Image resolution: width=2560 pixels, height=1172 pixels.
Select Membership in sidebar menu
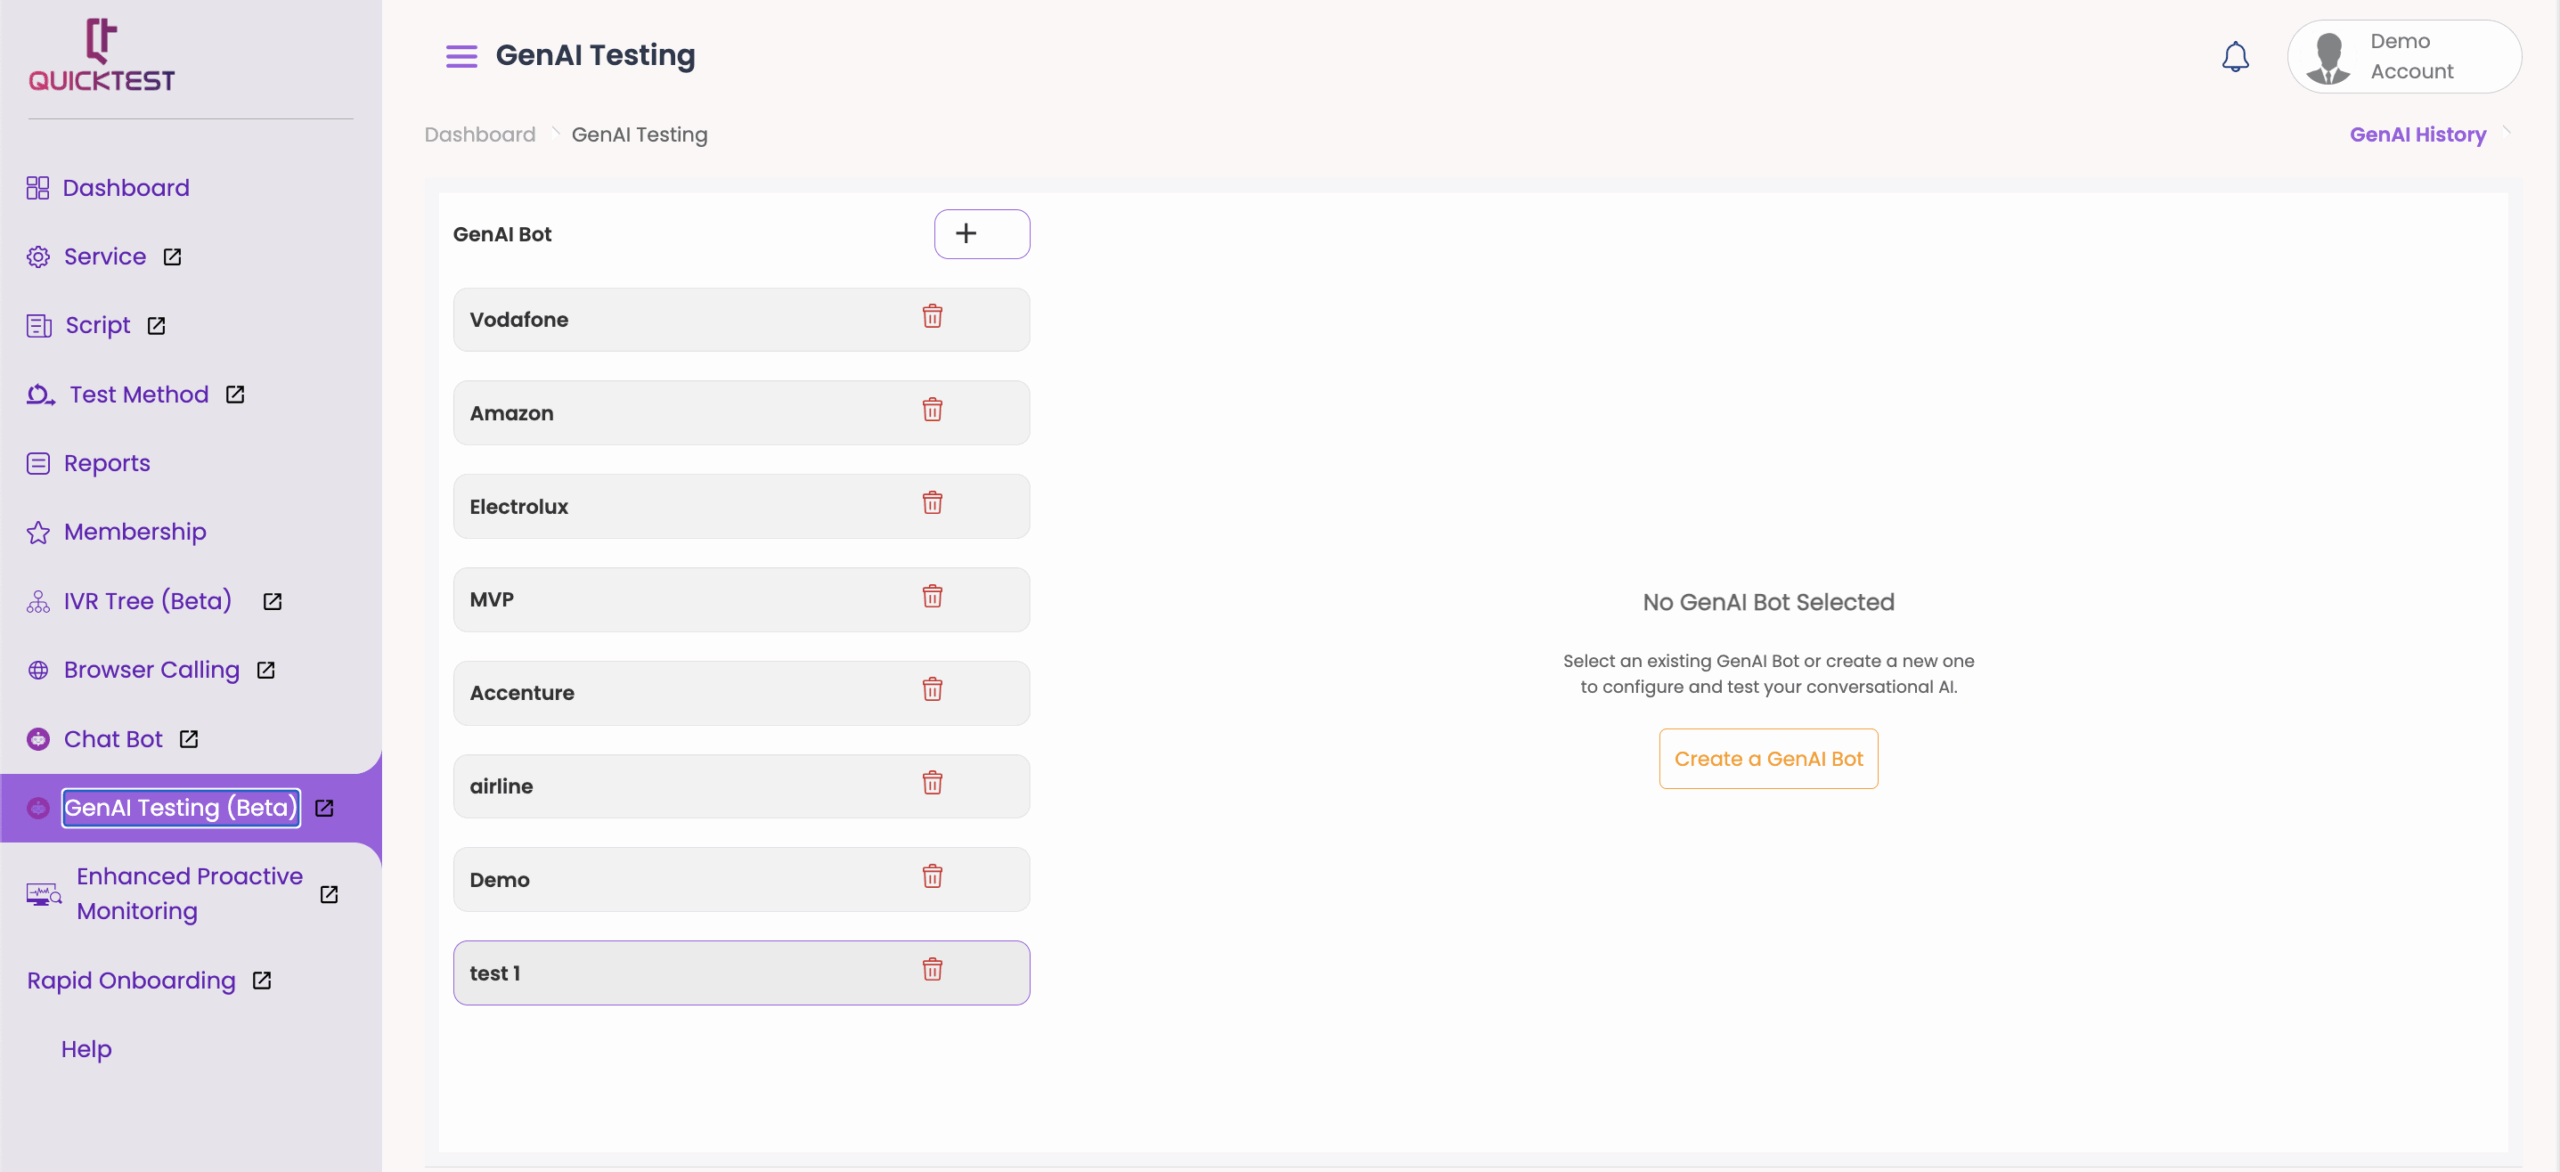pos(134,532)
